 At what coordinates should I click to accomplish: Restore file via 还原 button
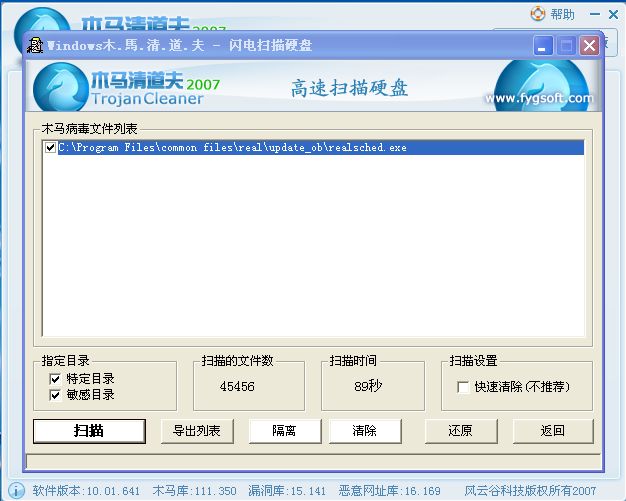click(461, 431)
